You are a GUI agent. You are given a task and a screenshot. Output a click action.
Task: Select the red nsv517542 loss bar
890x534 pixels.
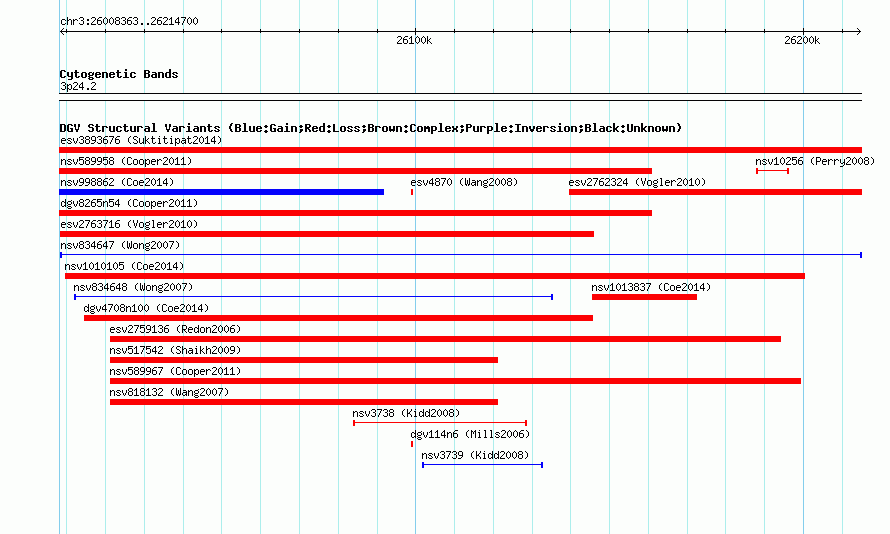[304, 360]
